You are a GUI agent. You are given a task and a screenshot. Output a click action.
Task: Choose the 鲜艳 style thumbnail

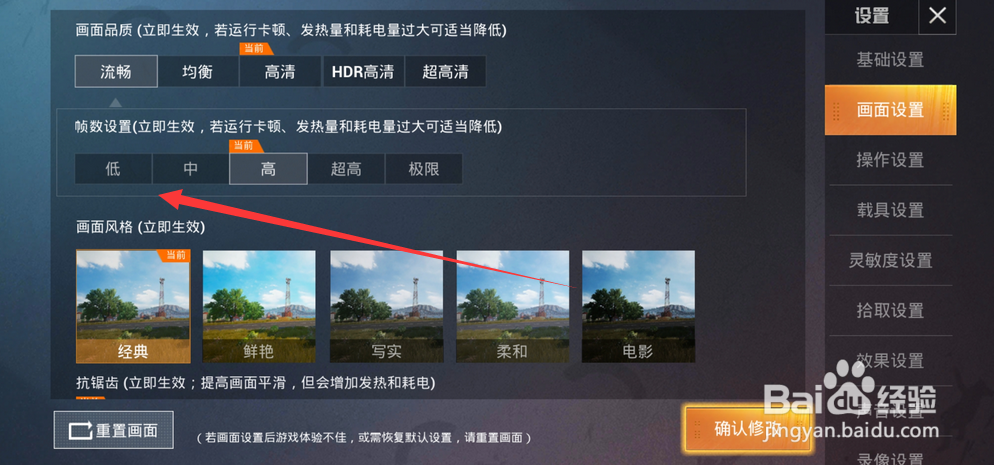(259, 307)
